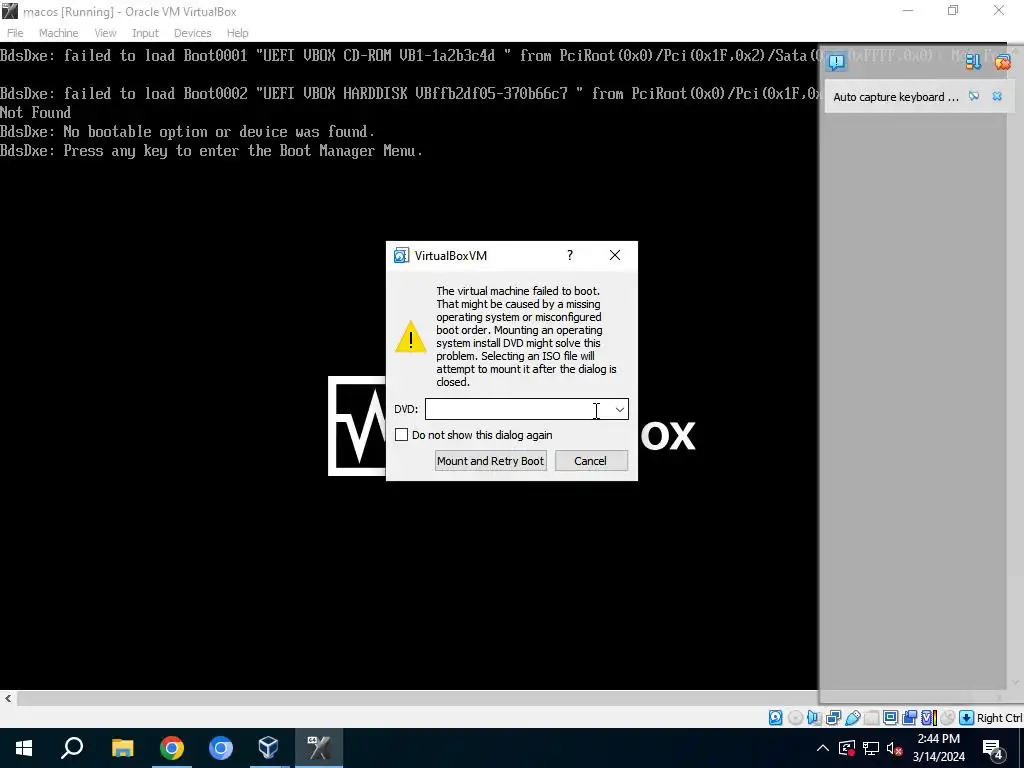Click the hard disk activity indicator icon

(x=775, y=718)
